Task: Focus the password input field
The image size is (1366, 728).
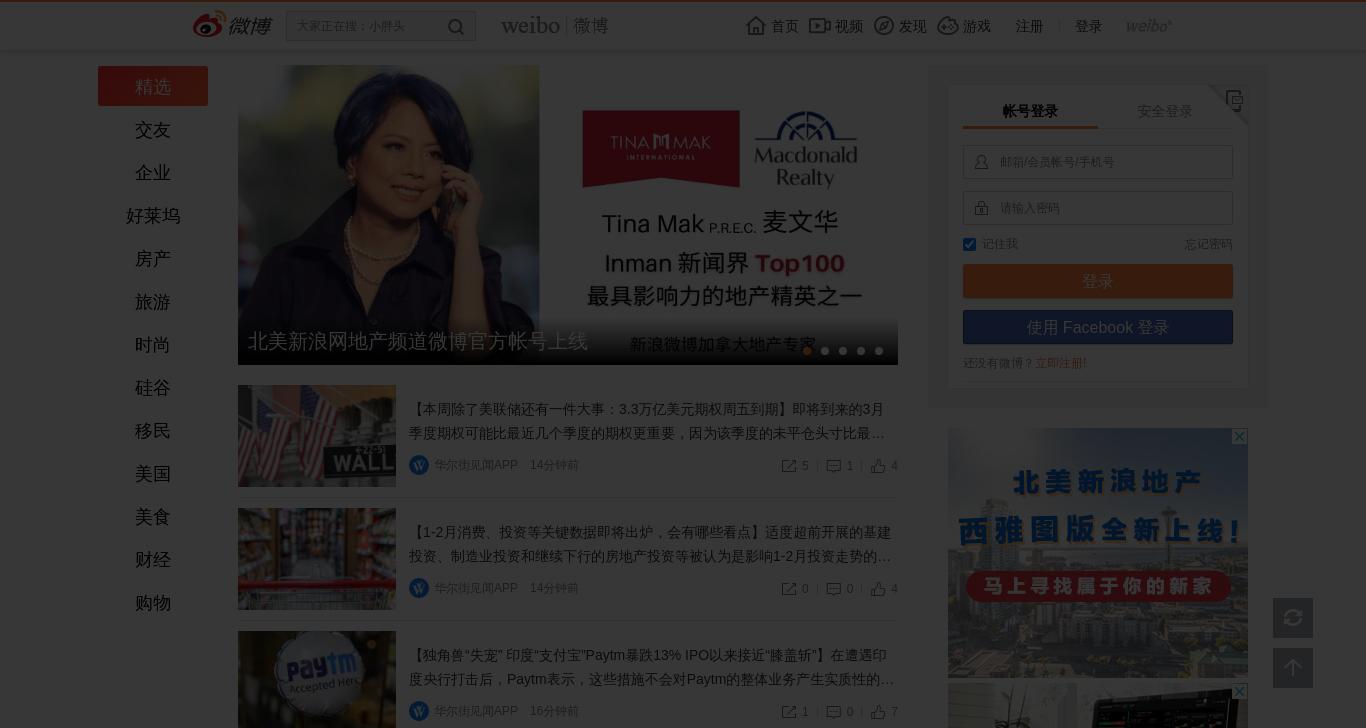Action: (x=1098, y=208)
